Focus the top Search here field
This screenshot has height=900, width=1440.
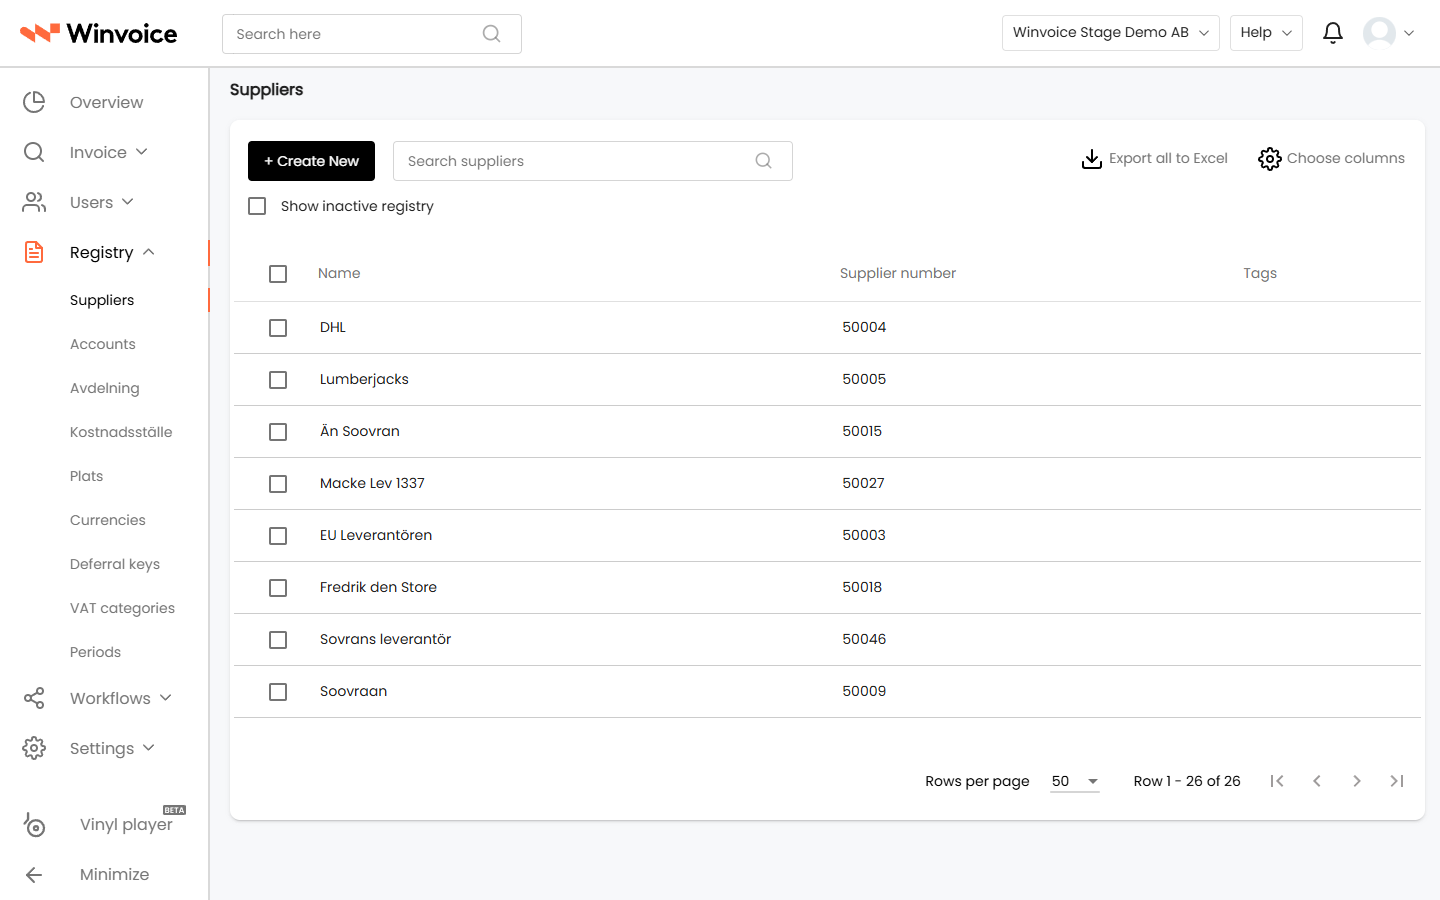pyautogui.click(x=371, y=34)
